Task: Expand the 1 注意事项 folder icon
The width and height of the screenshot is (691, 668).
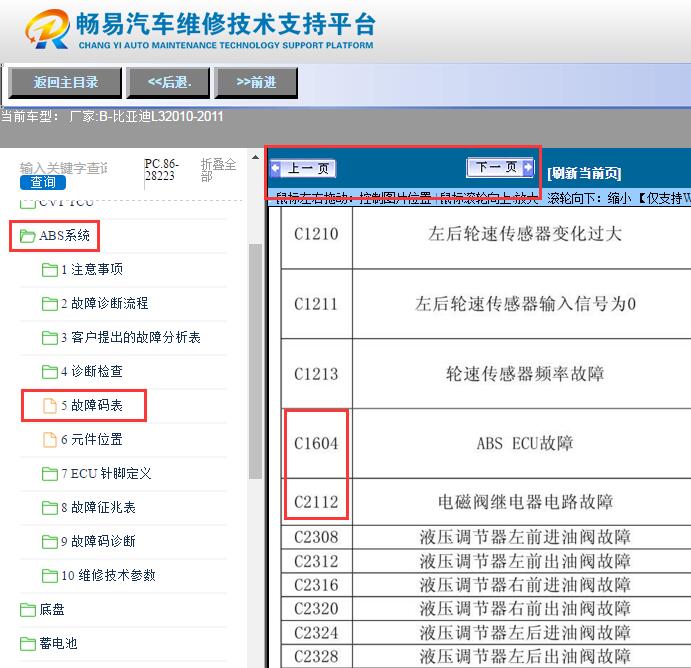Action: [x=50, y=270]
